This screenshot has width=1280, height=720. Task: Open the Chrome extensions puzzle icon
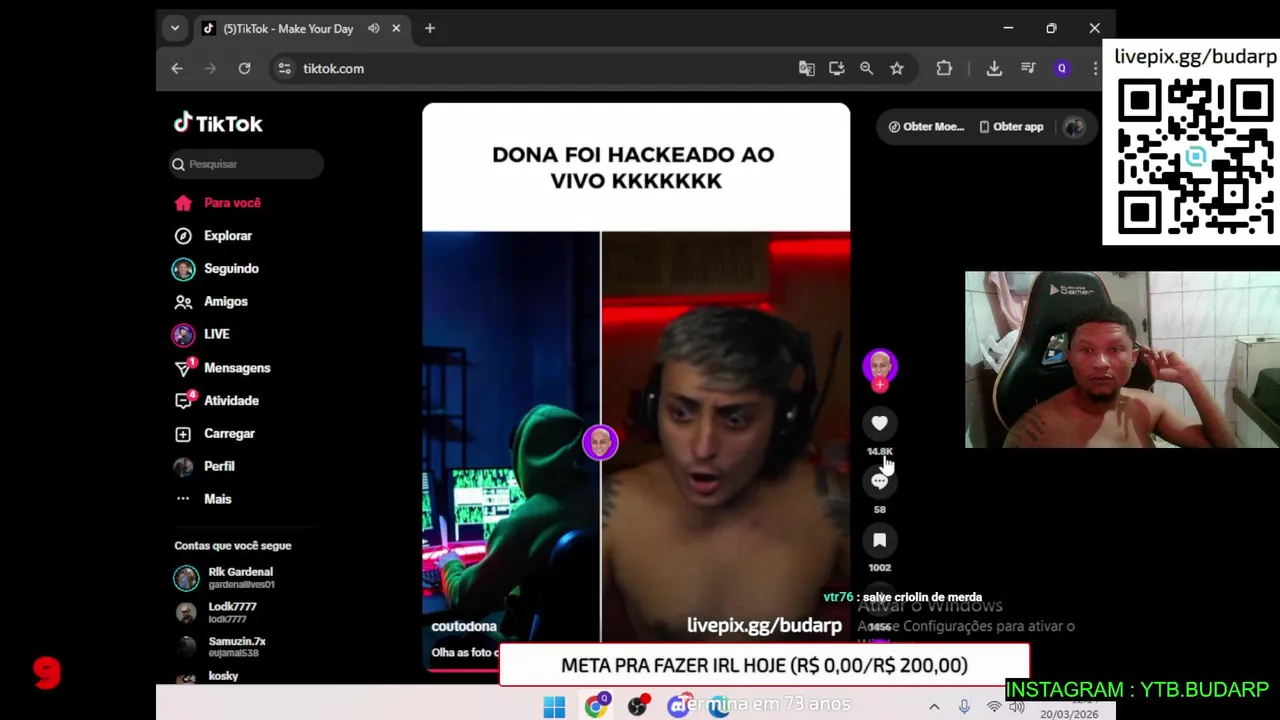[x=944, y=69]
